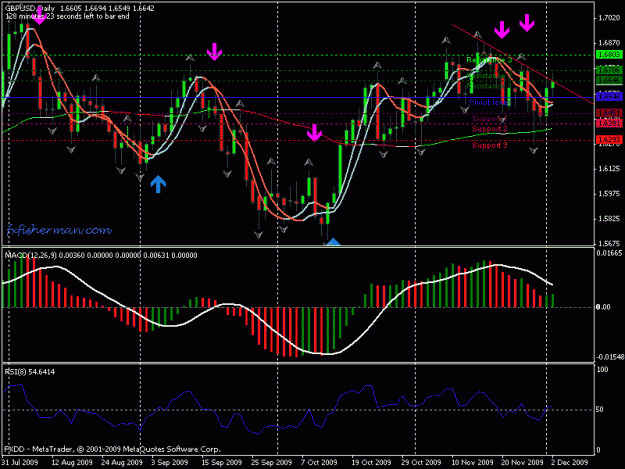The width and height of the screenshot is (625, 469).
Task: Click the 10 Nov 2009 date label
Action: tap(472, 462)
